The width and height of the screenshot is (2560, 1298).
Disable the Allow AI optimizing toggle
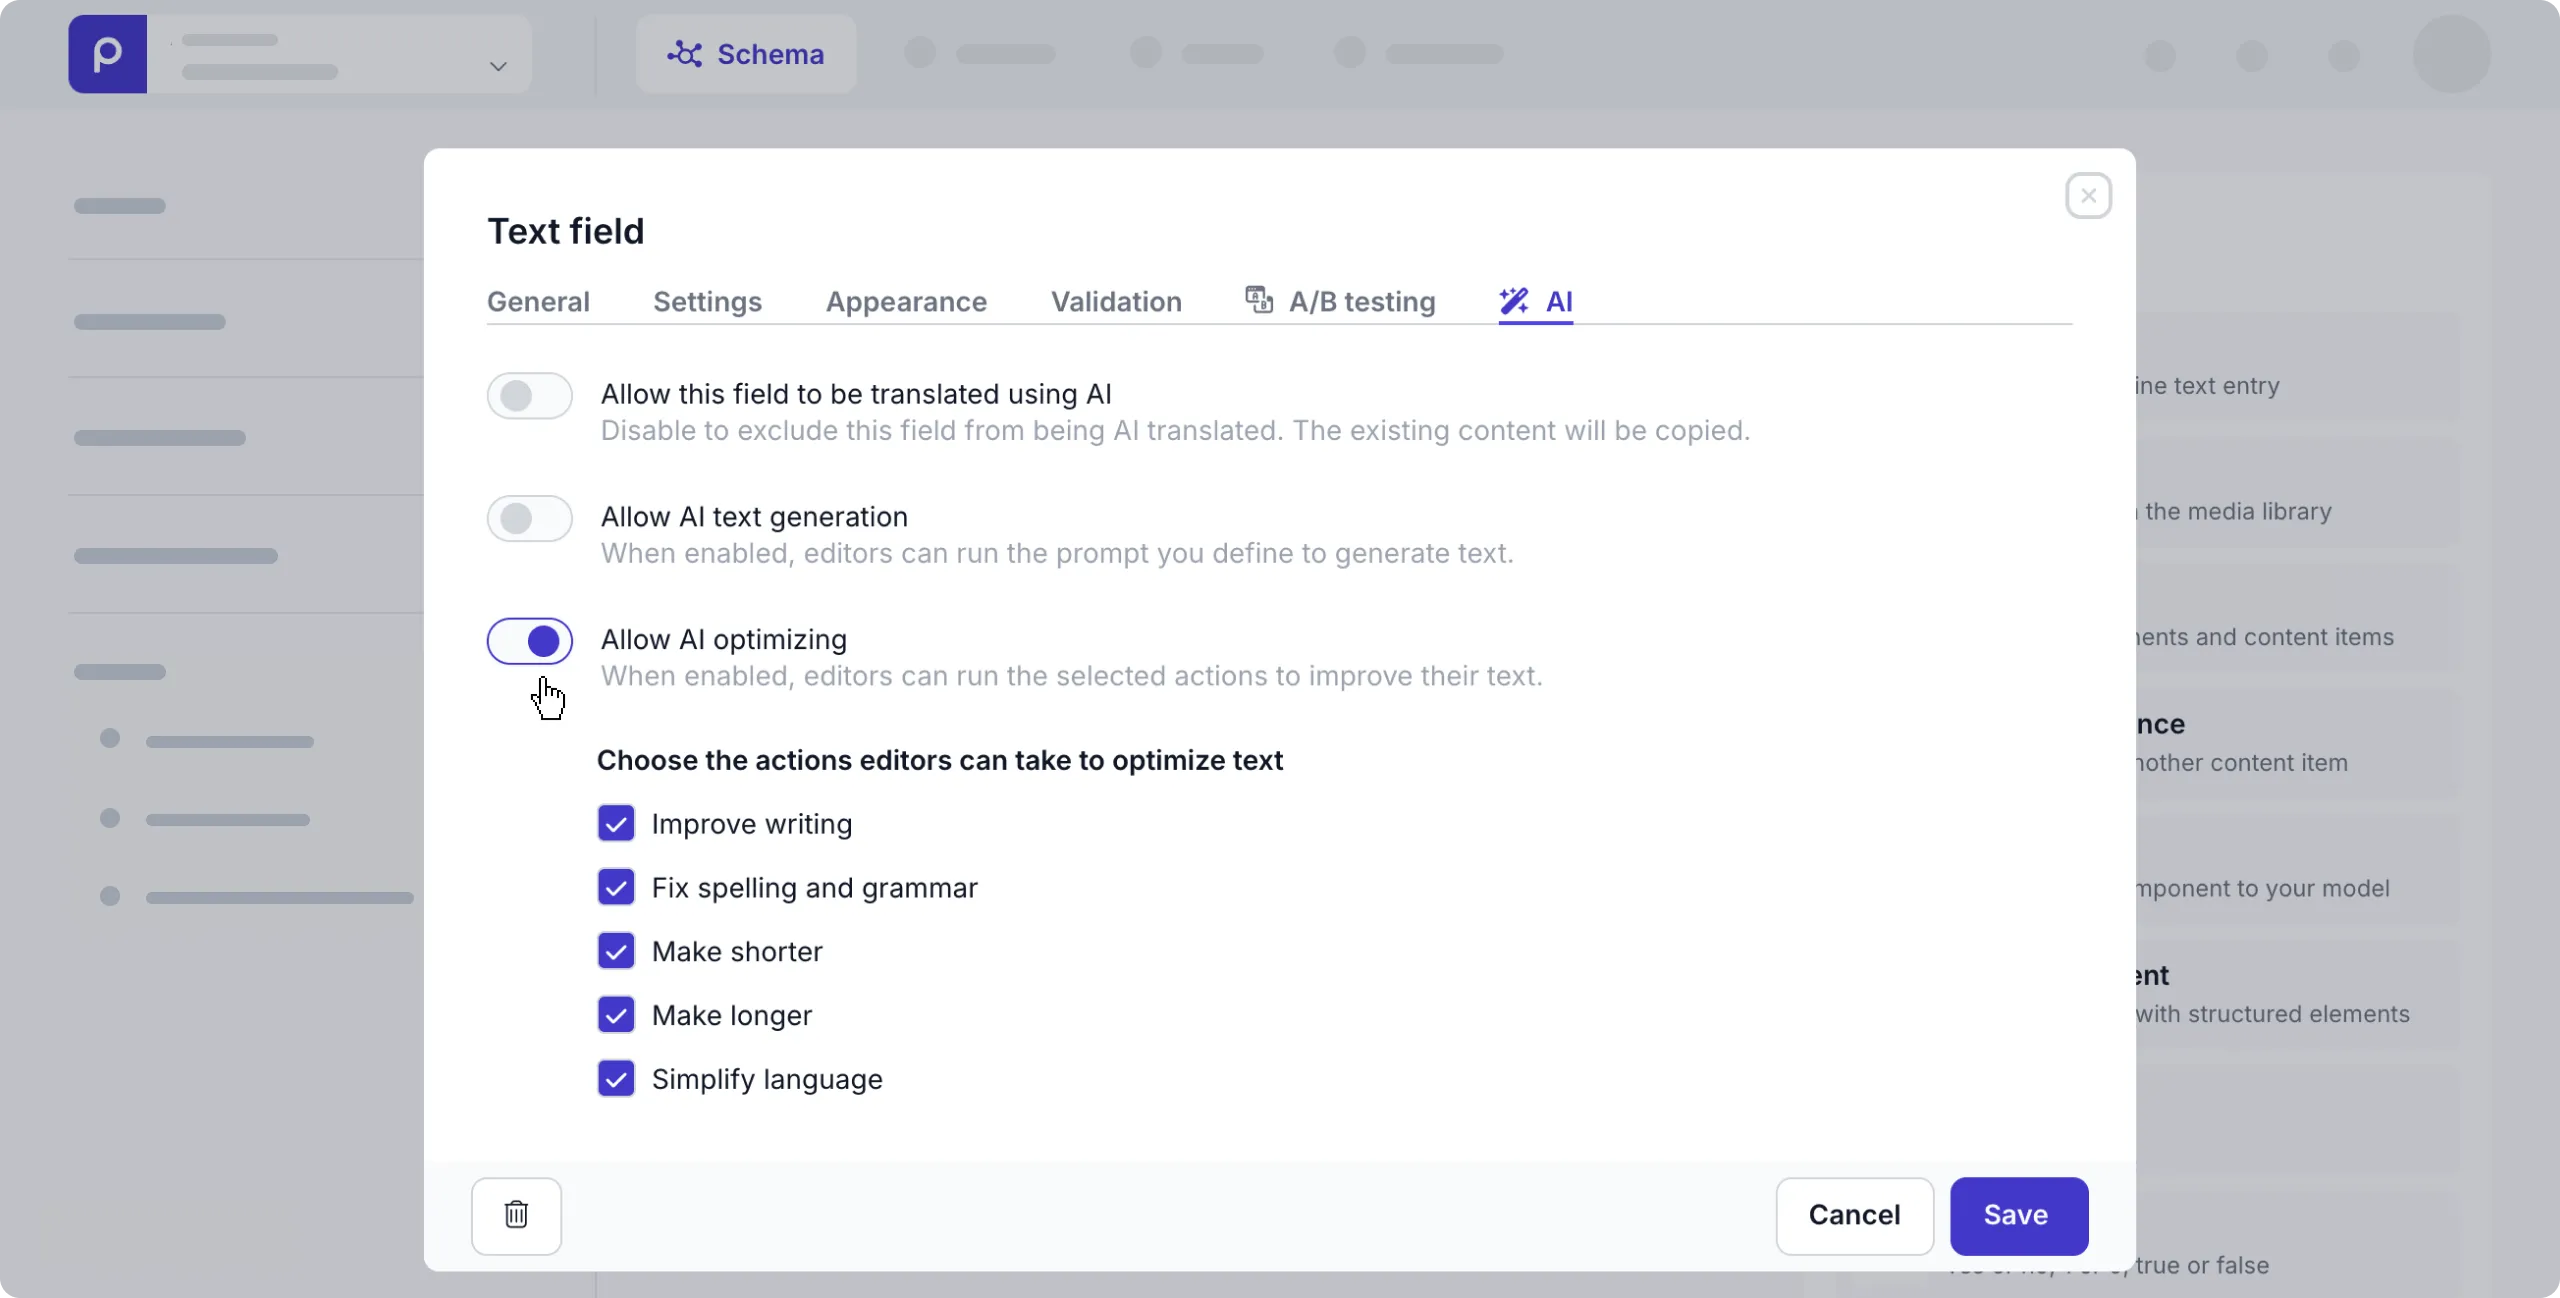(529, 641)
